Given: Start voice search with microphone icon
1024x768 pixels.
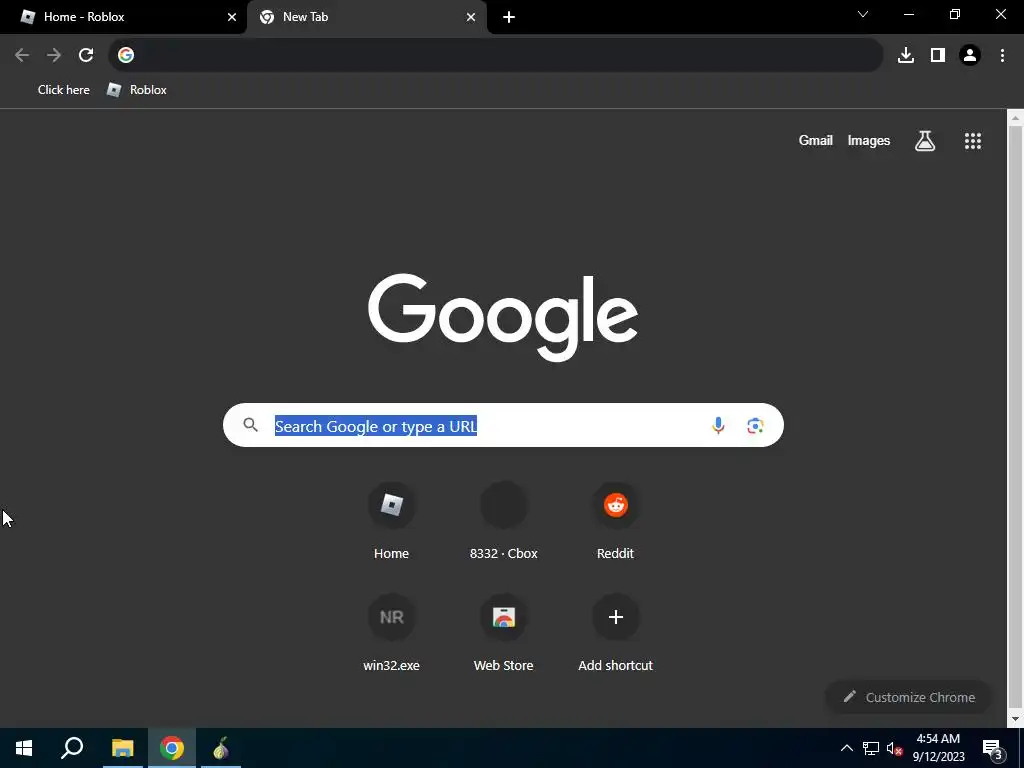Looking at the screenshot, I should tap(718, 425).
